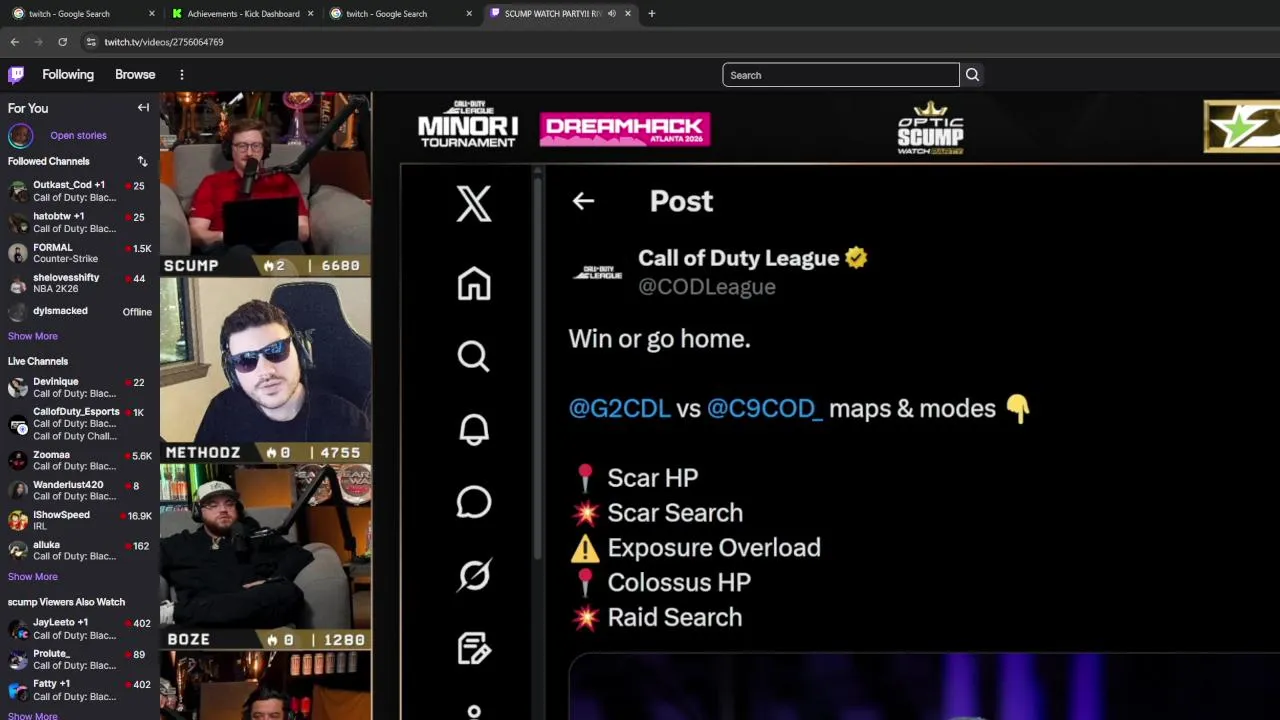Open Fatty +1 channel
Viewport: 1280px width, 720px height.
pyautogui.click(x=80, y=690)
